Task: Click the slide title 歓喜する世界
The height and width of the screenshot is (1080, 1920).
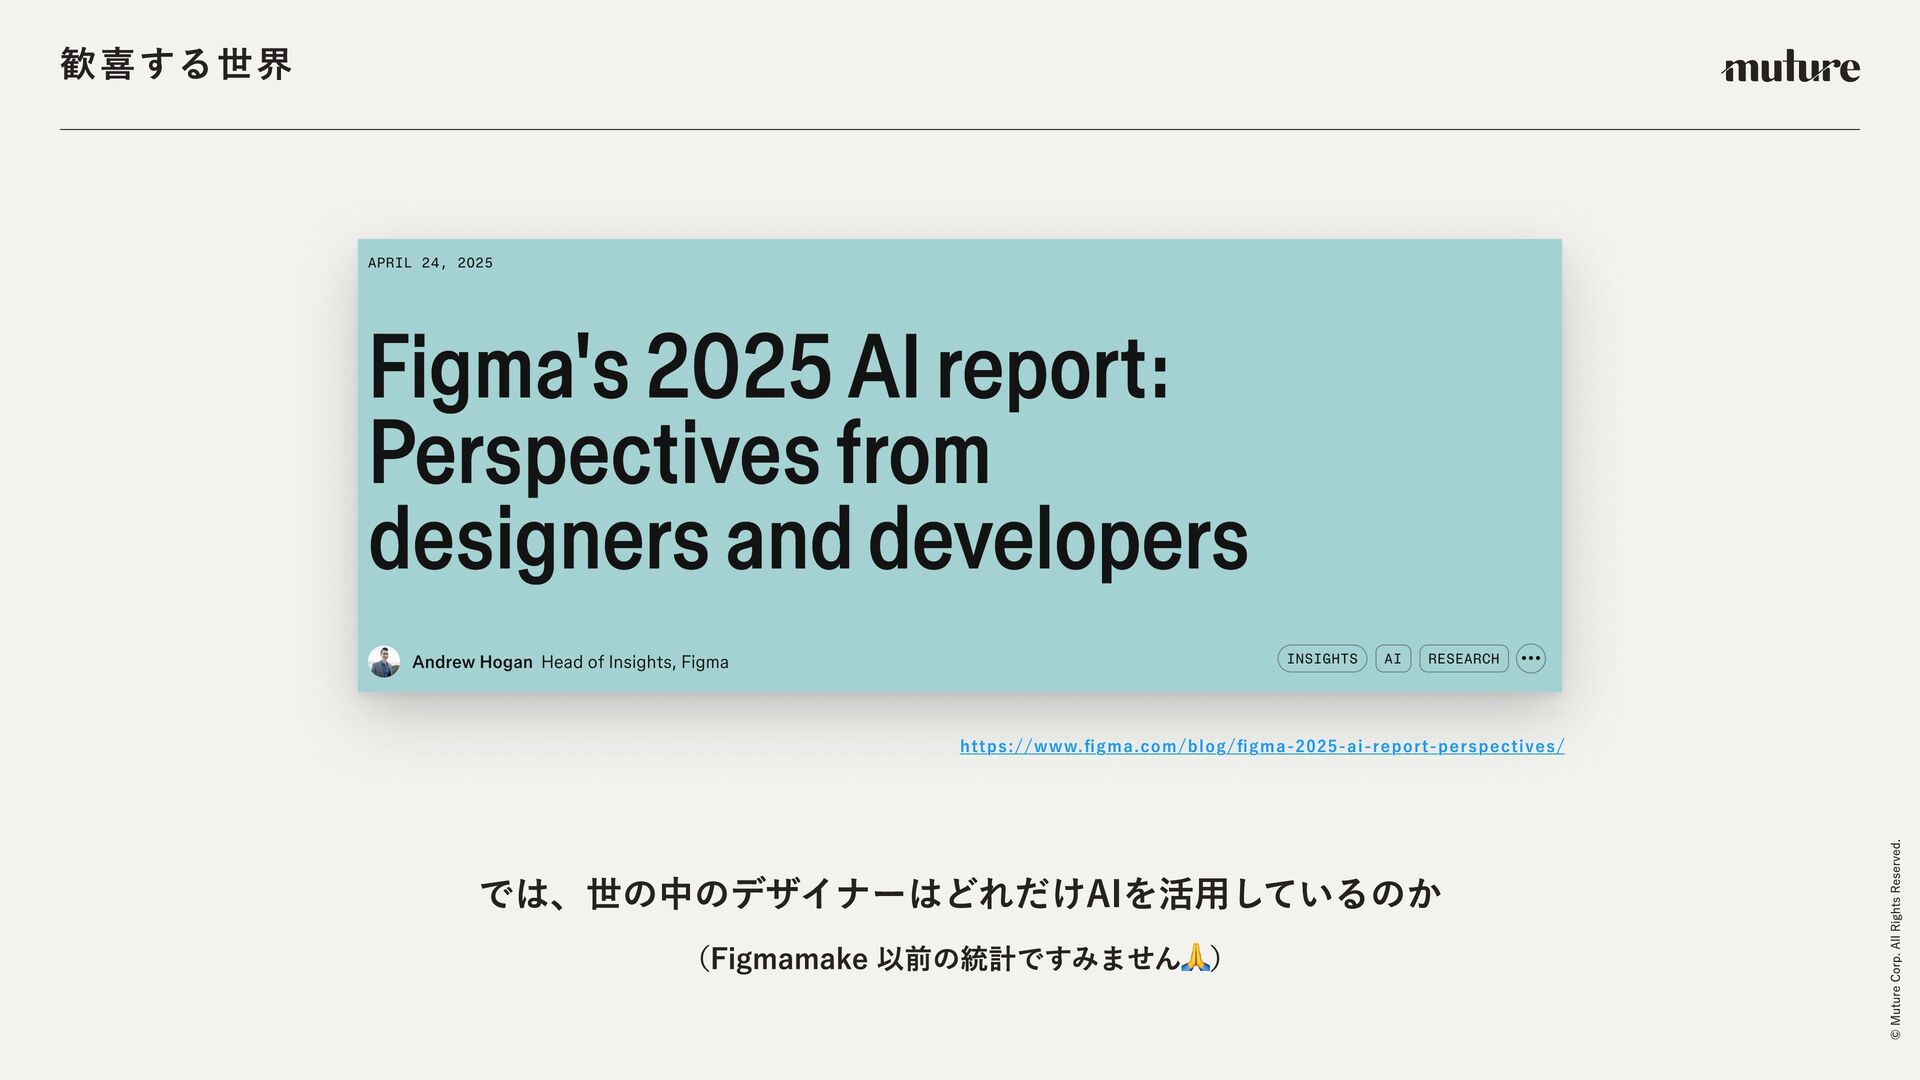Action: point(176,64)
